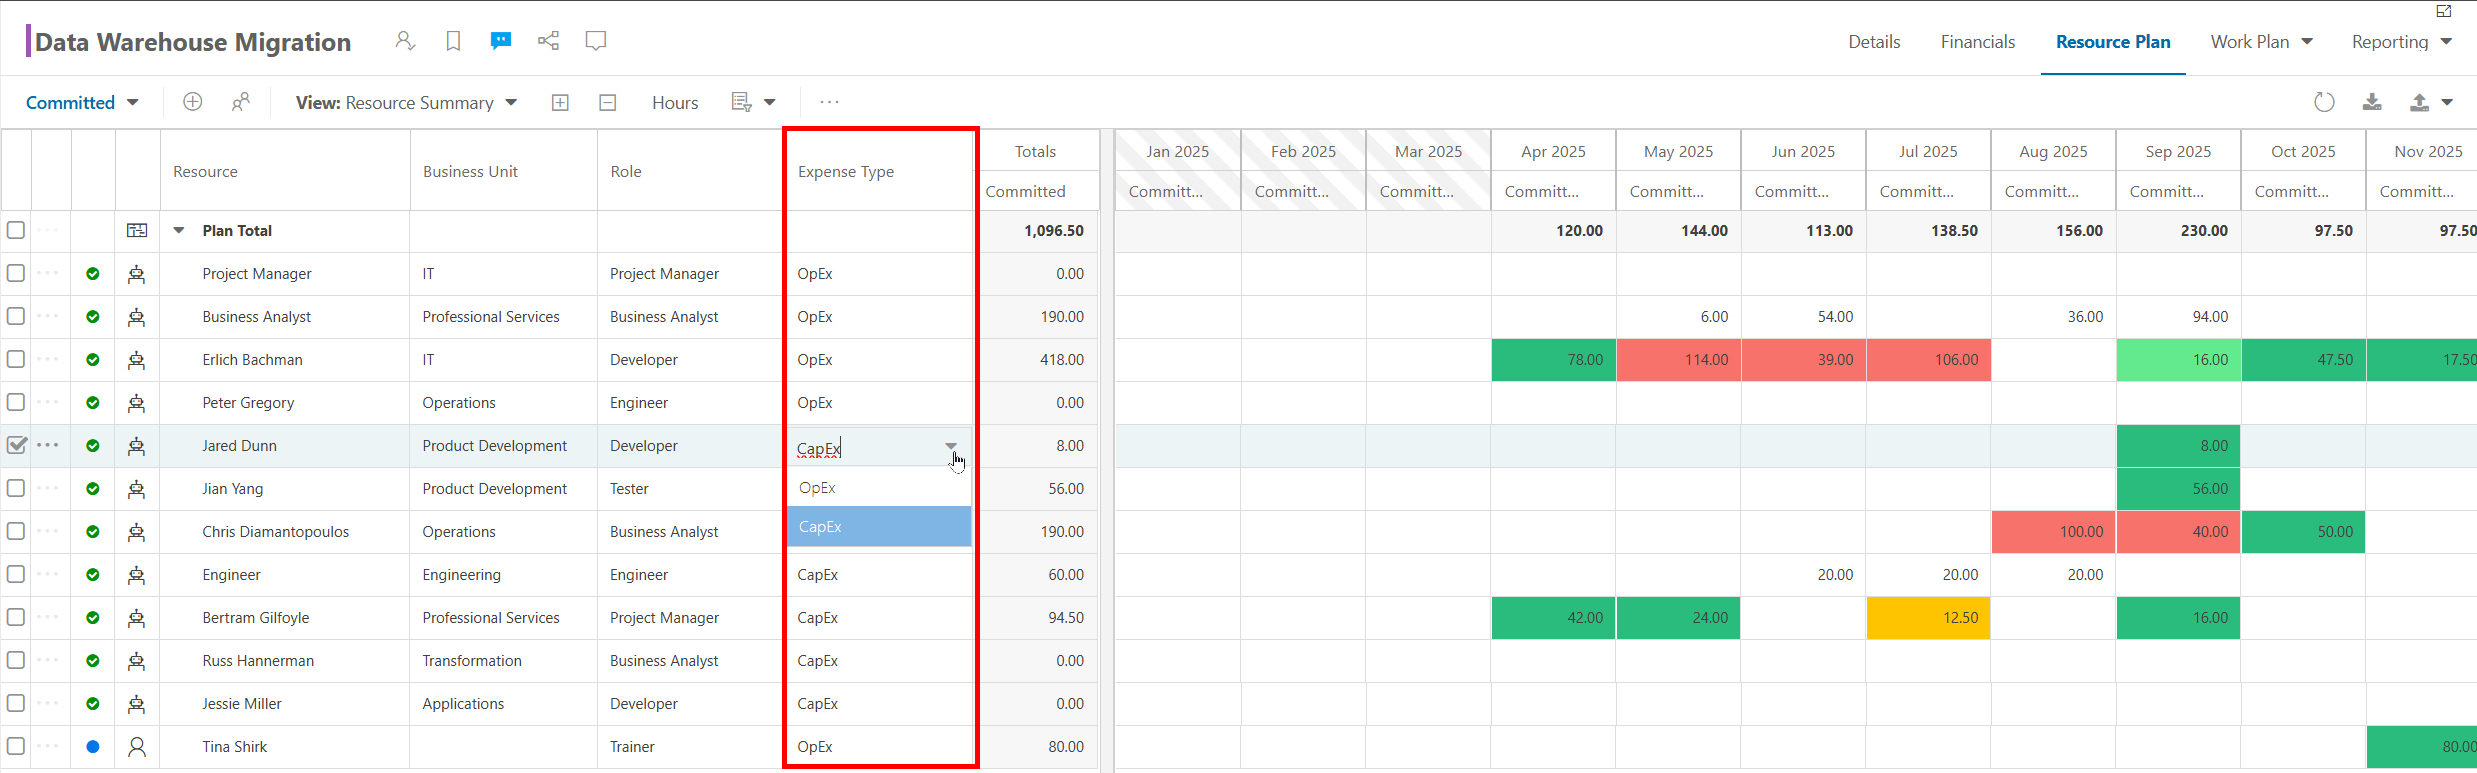Click the share icon in header

pos(548,41)
